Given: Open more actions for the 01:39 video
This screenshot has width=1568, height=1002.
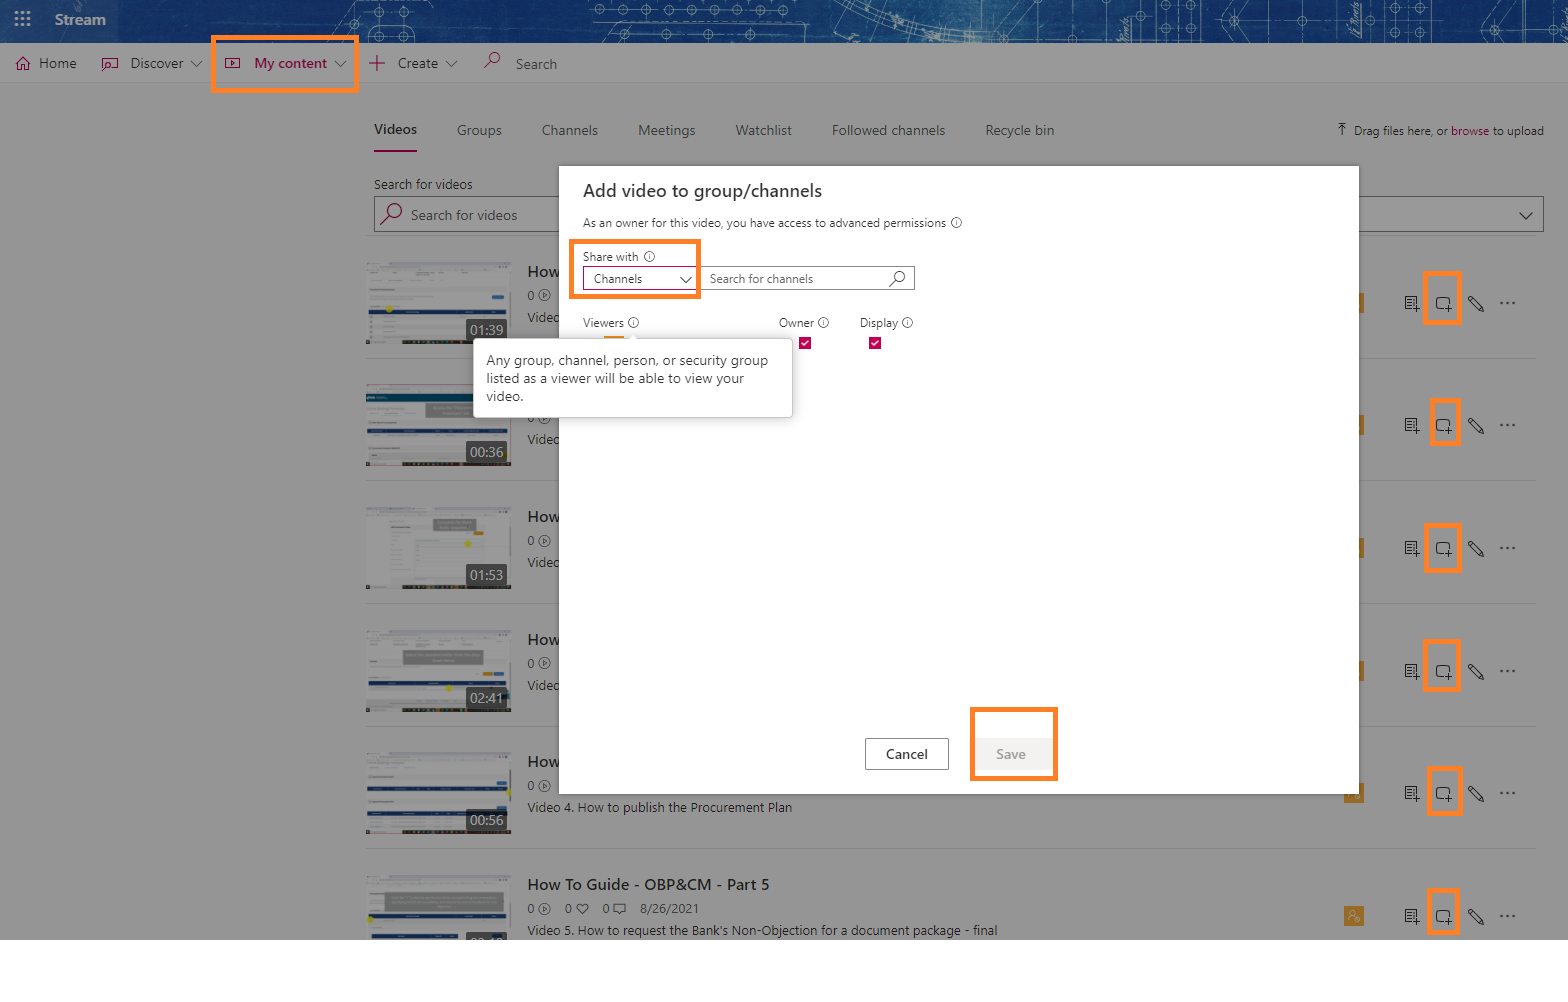Looking at the screenshot, I should pos(1508,303).
